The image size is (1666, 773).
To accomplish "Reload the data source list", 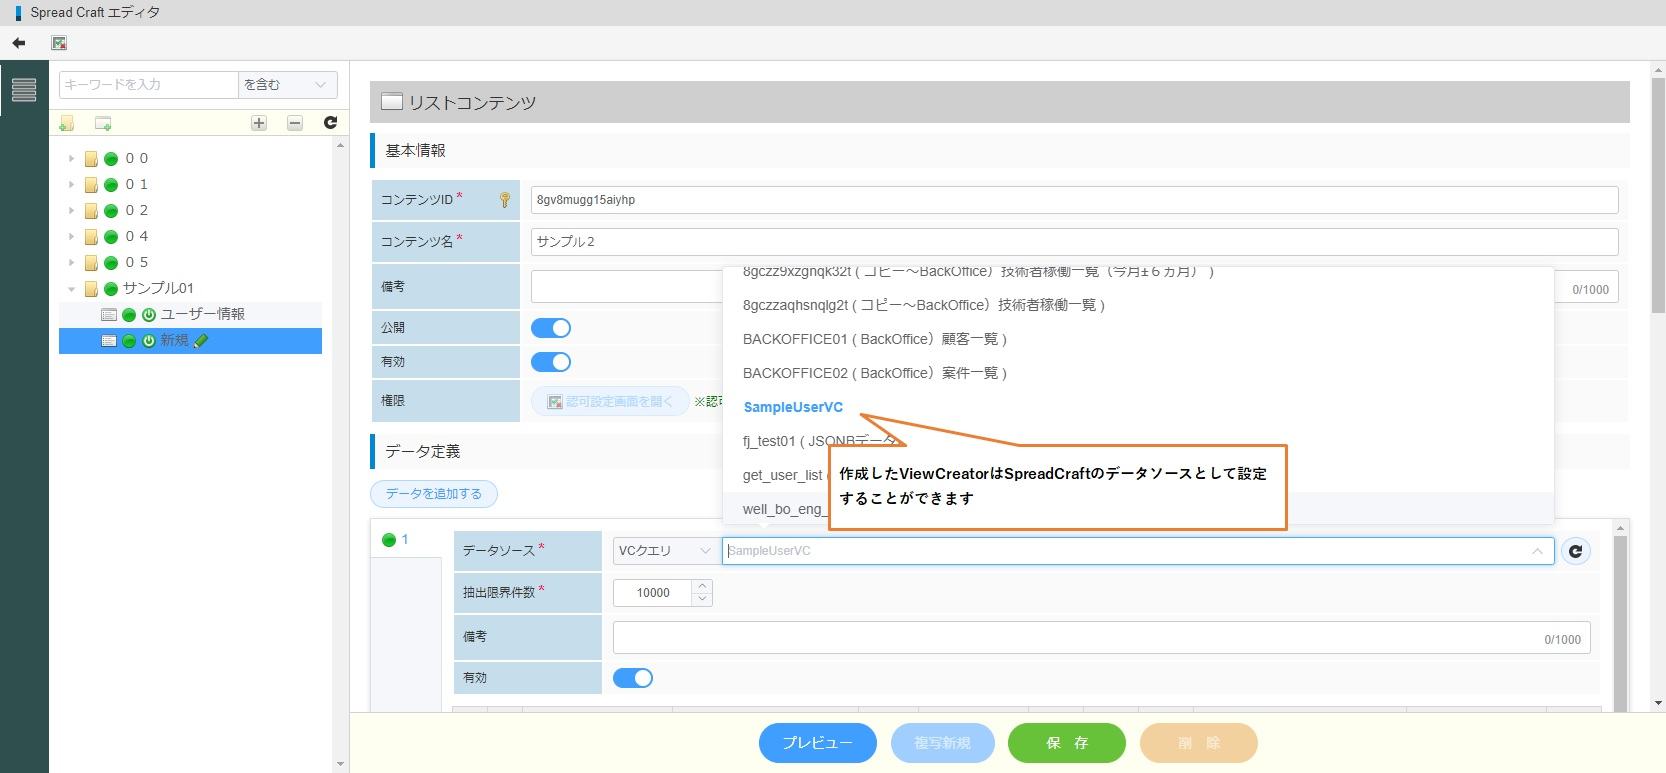I will [1576, 551].
